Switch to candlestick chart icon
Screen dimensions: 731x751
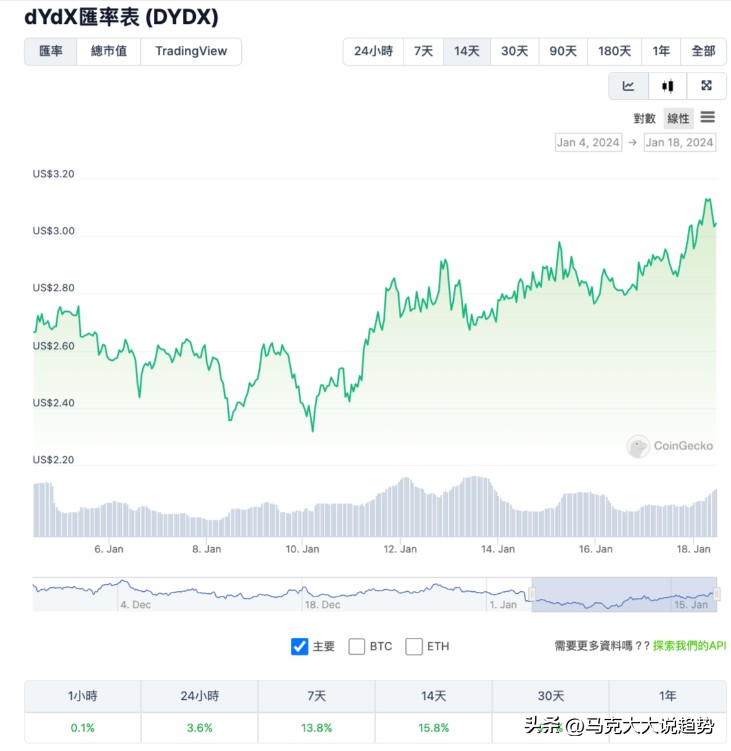tap(668, 86)
